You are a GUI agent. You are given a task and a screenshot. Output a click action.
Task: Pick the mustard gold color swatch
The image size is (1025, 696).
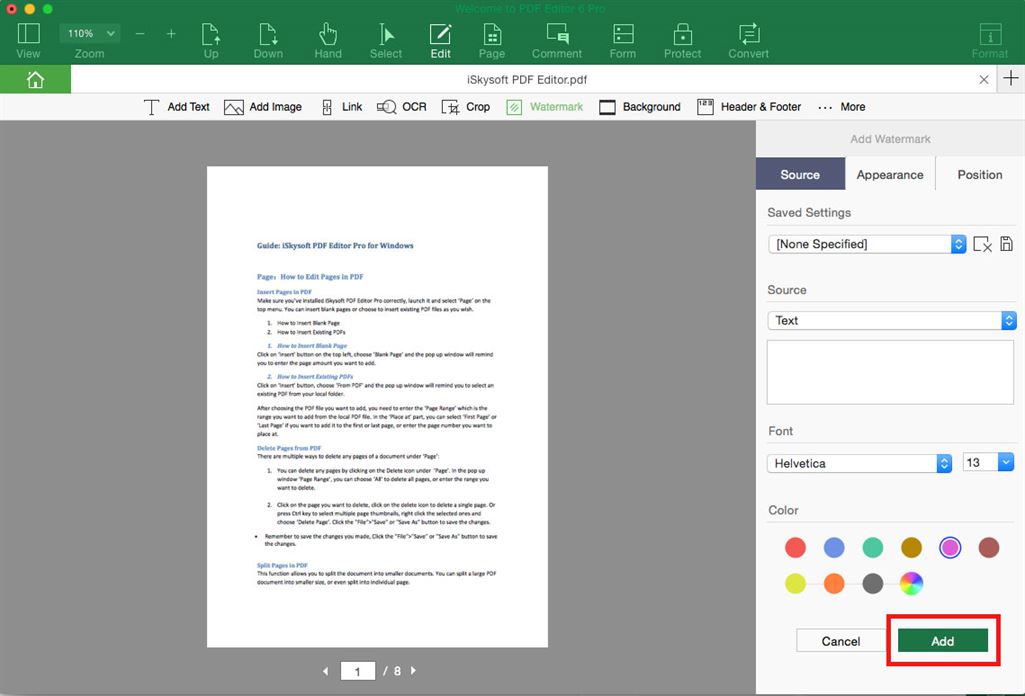[x=911, y=548]
